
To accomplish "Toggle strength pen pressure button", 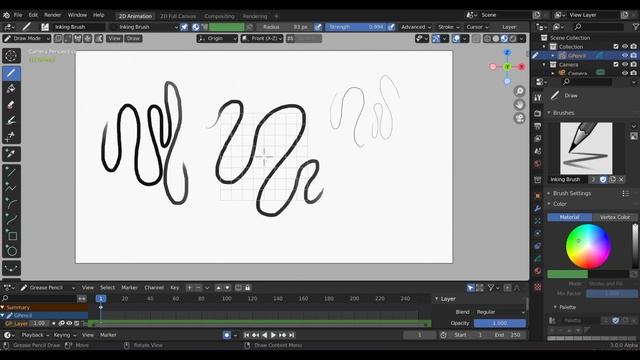I will pos(391,27).
